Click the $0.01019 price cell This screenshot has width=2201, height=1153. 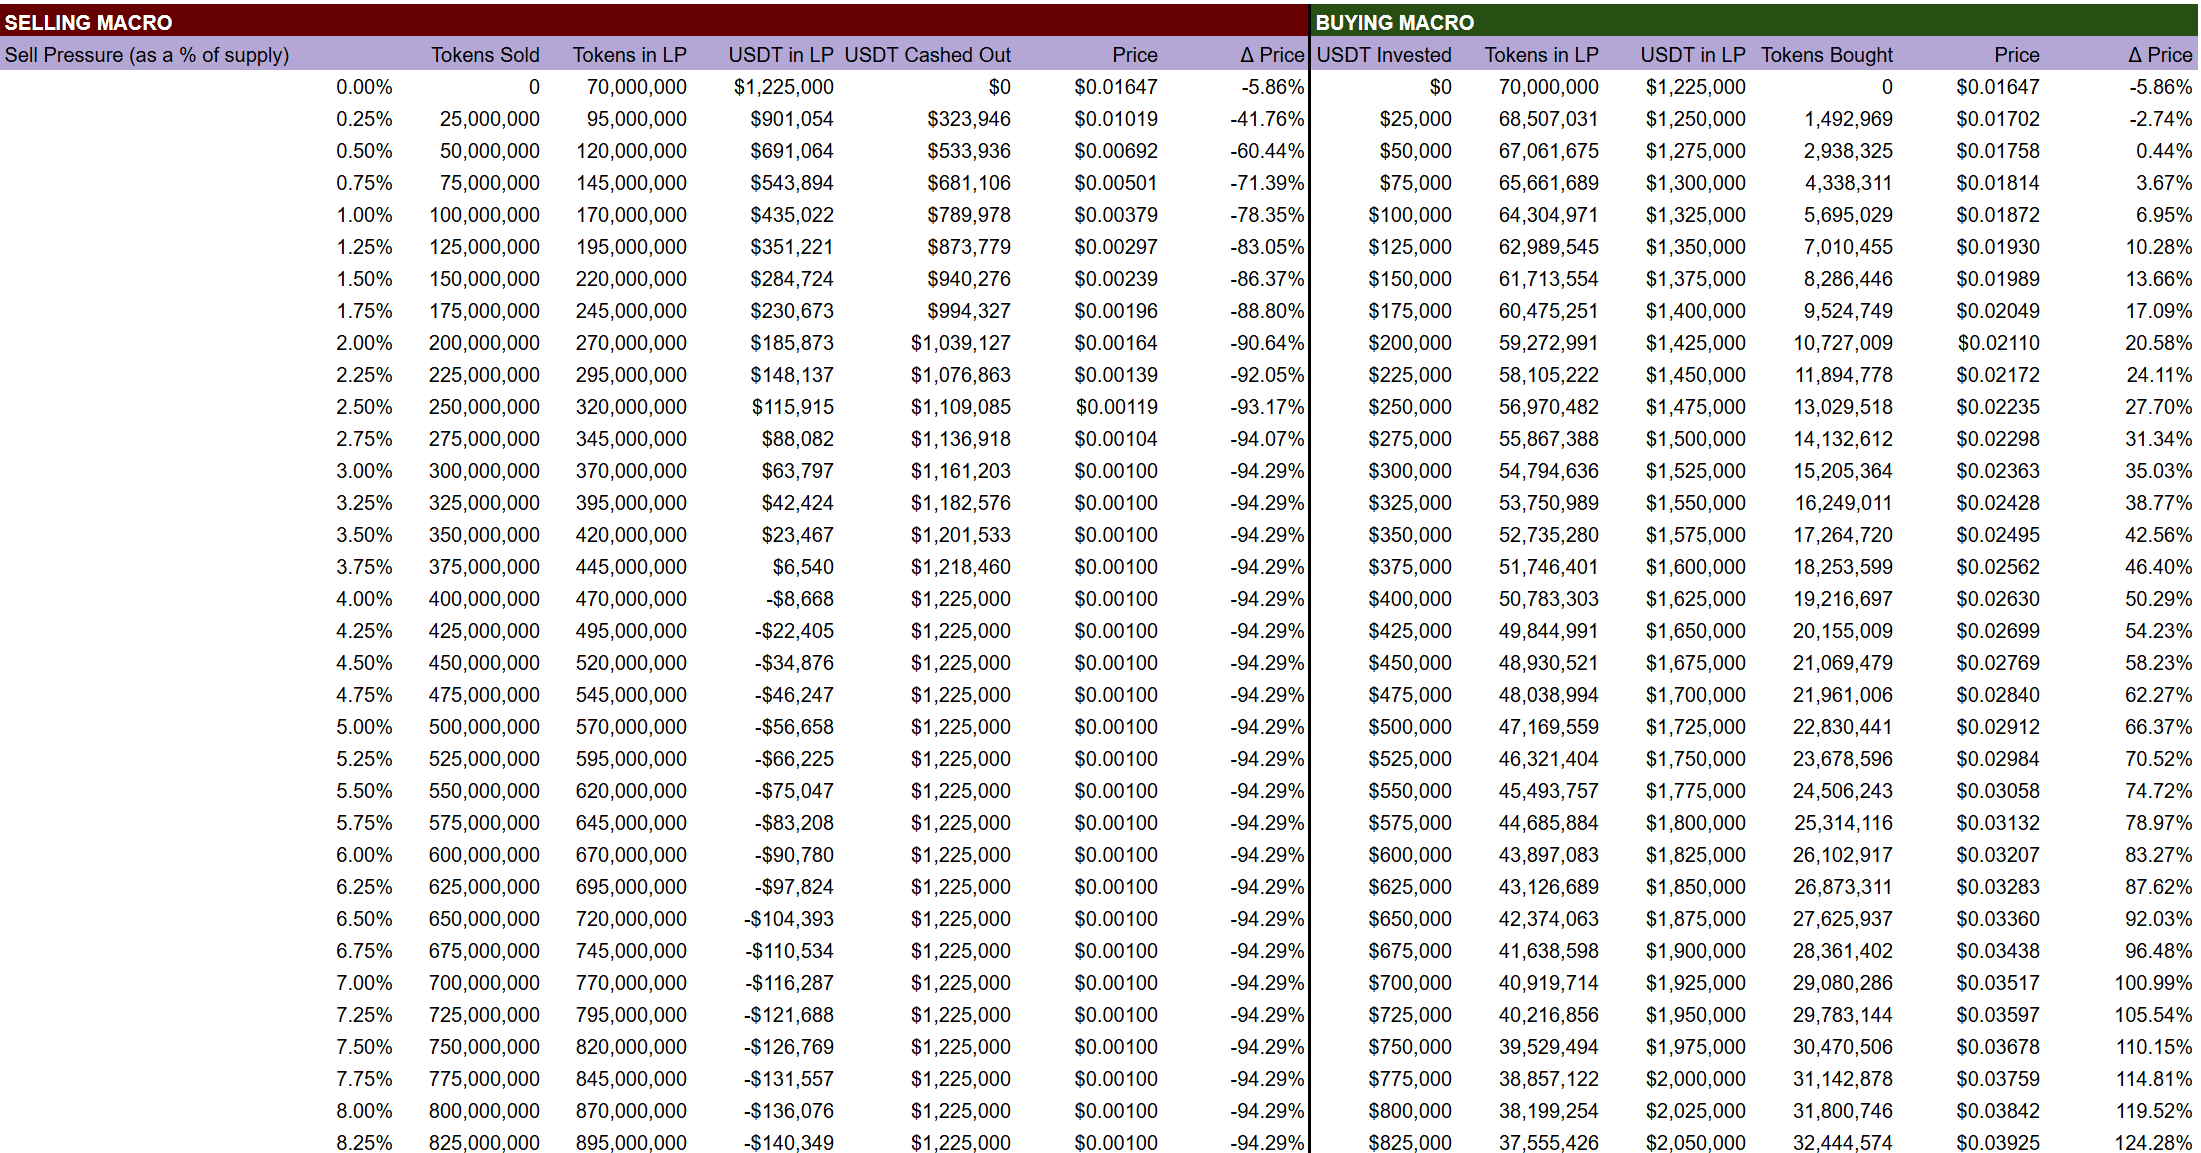[1115, 119]
